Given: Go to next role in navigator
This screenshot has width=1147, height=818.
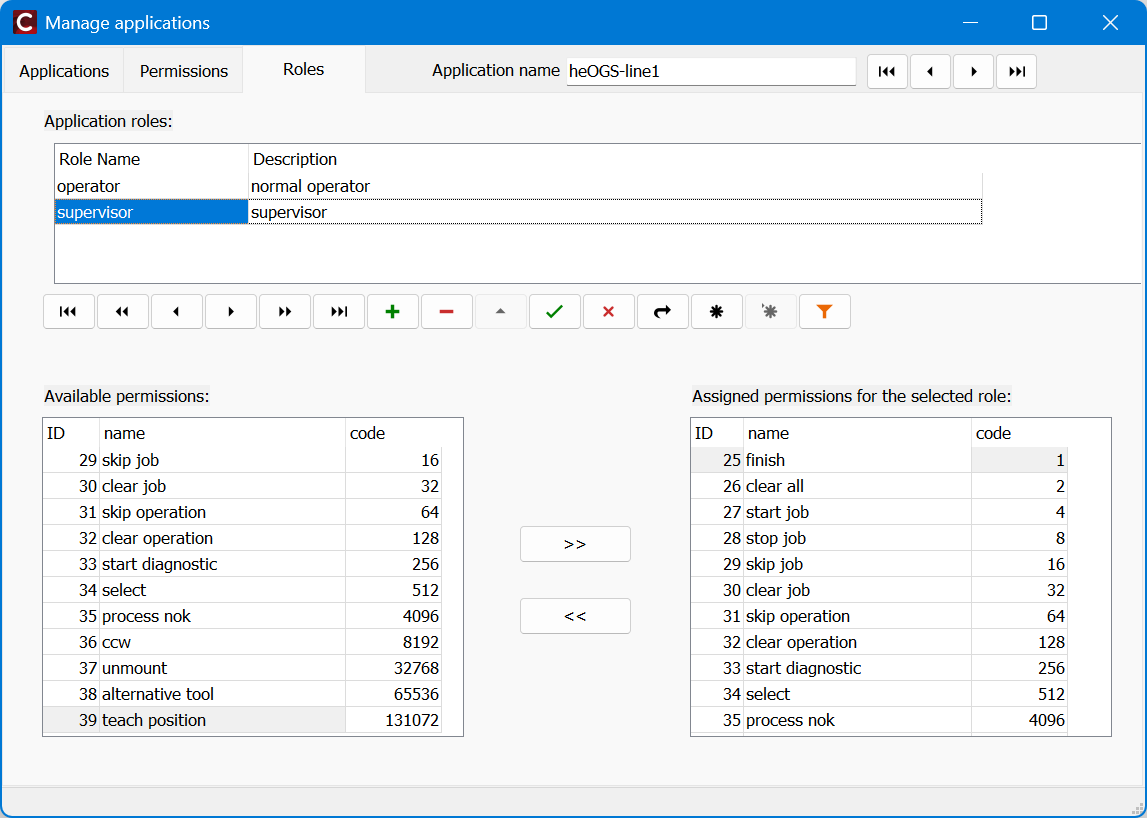Looking at the screenshot, I should tap(230, 312).
